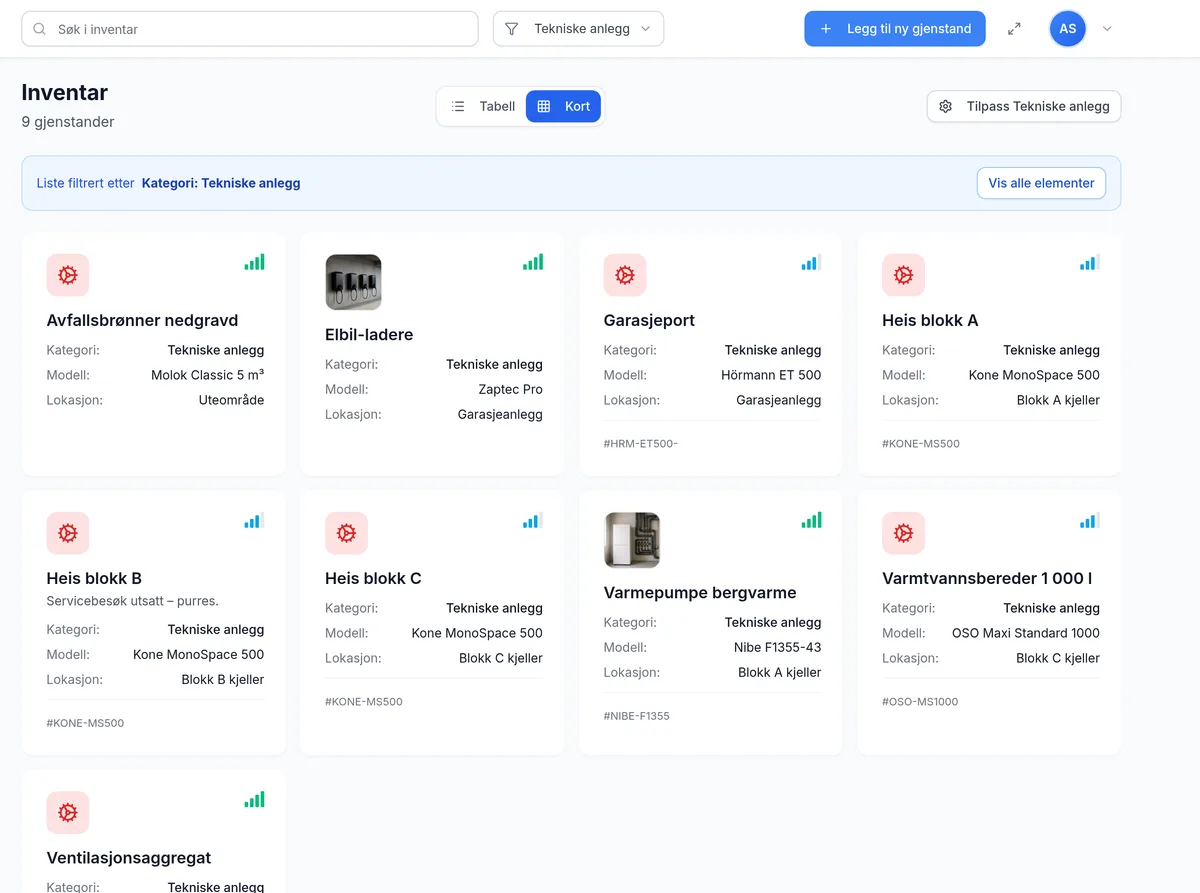Click 'Kategori: Tekniske anlegg' filter text
1200x893 pixels.
pyautogui.click(x=221, y=183)
